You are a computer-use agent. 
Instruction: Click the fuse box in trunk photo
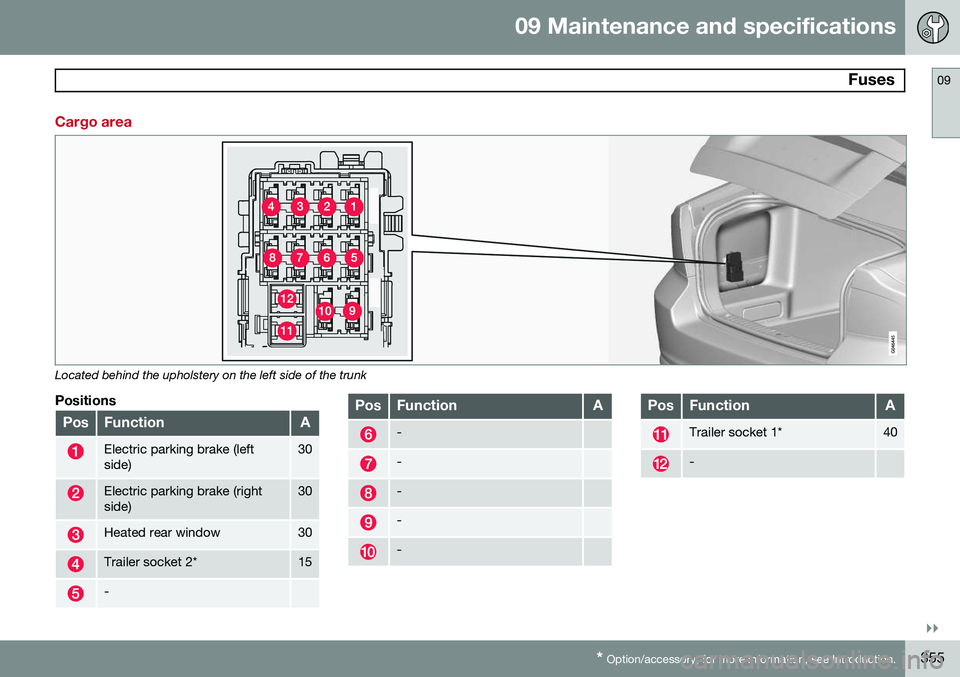pyautogui.click(x=734, y=266)
